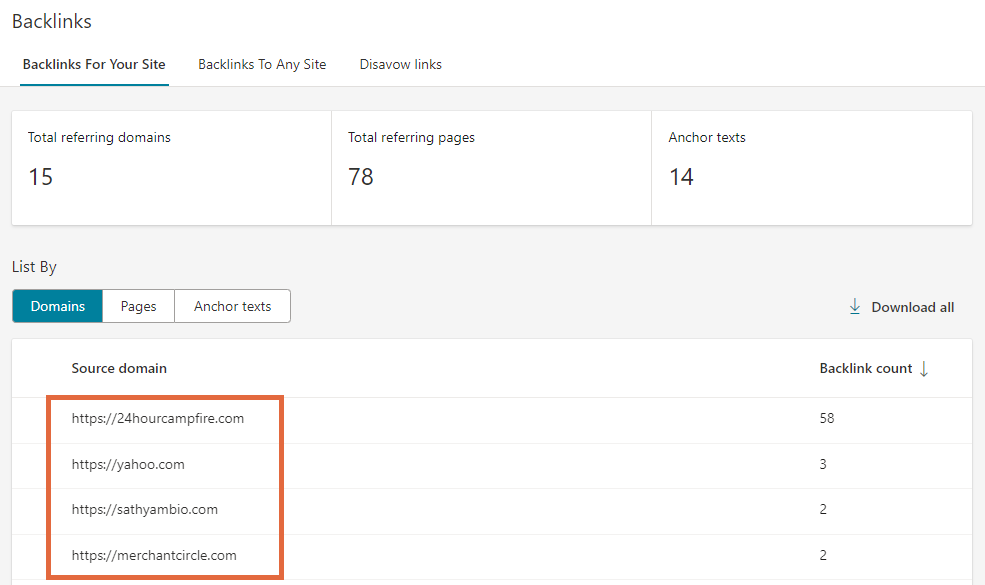985x585 pixels.
Task: Click the yahoo.com source domain
Action: [128, 464]
